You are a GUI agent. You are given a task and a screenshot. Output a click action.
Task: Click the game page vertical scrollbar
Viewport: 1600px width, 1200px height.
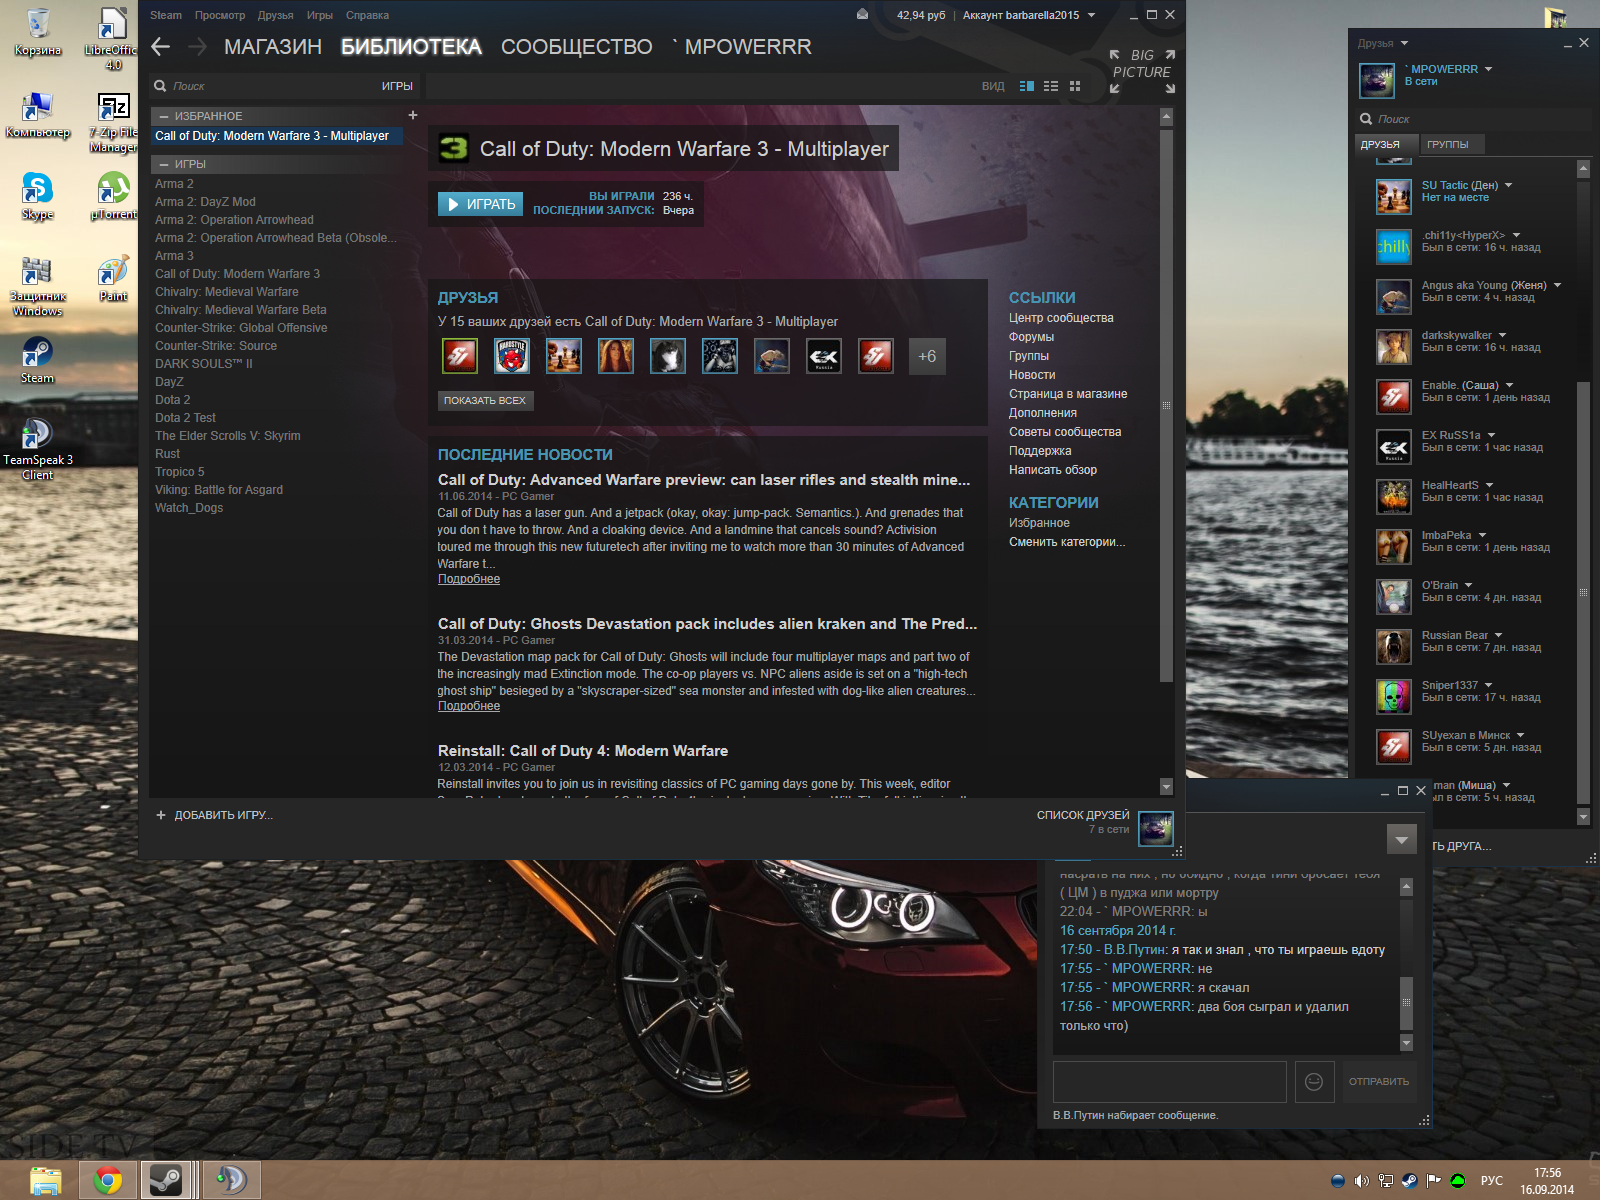[1166, 405]
